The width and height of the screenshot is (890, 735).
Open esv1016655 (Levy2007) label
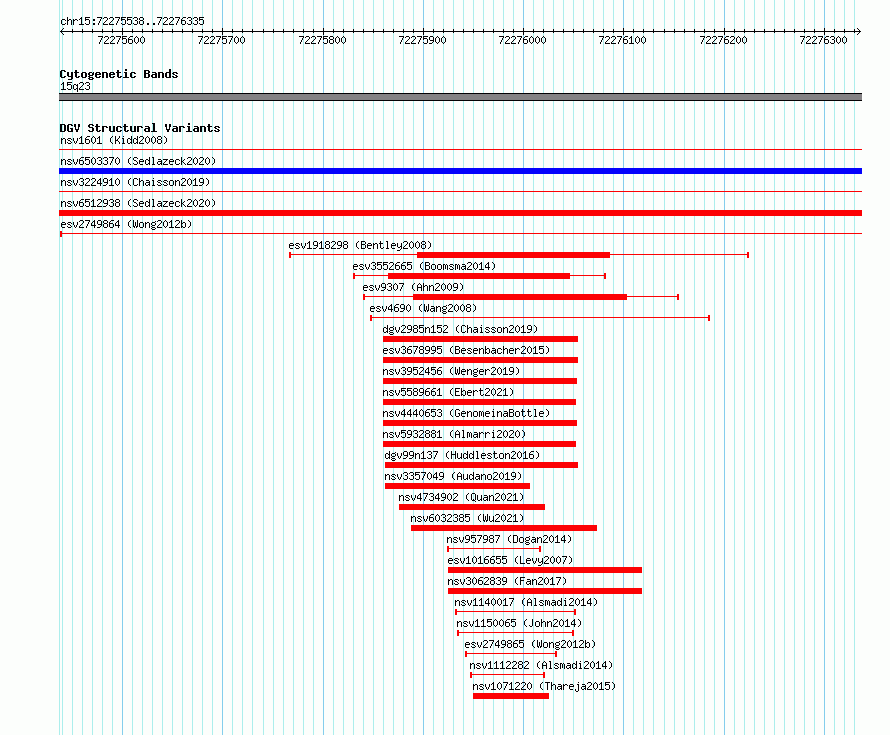click(510, 560)
